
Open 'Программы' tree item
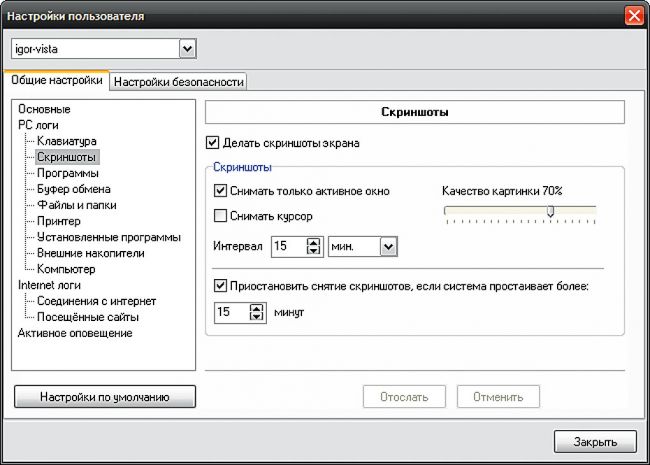68,173
